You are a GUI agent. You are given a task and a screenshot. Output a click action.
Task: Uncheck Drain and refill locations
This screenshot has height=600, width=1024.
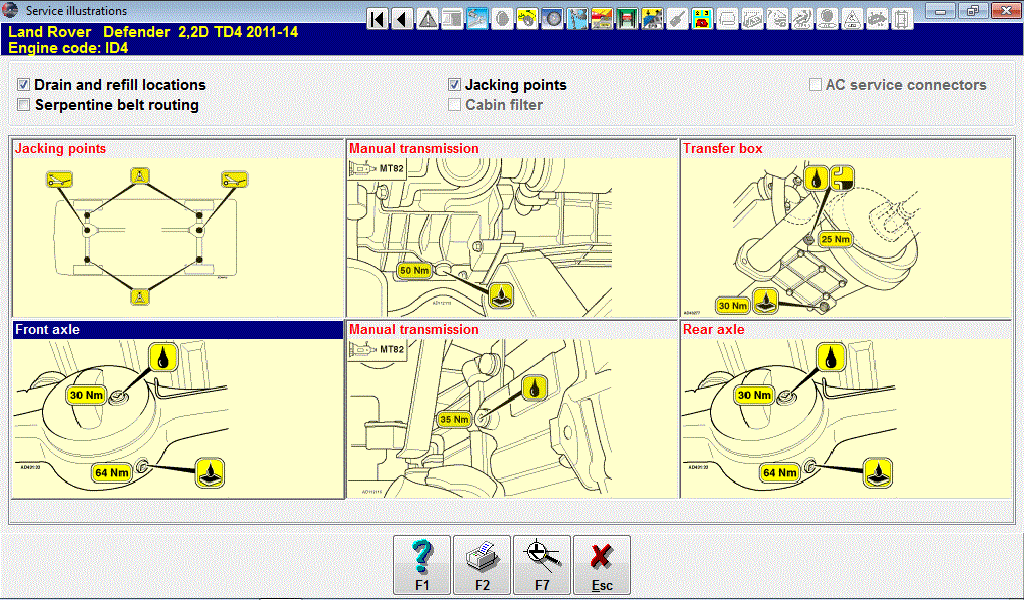(24, 85)
